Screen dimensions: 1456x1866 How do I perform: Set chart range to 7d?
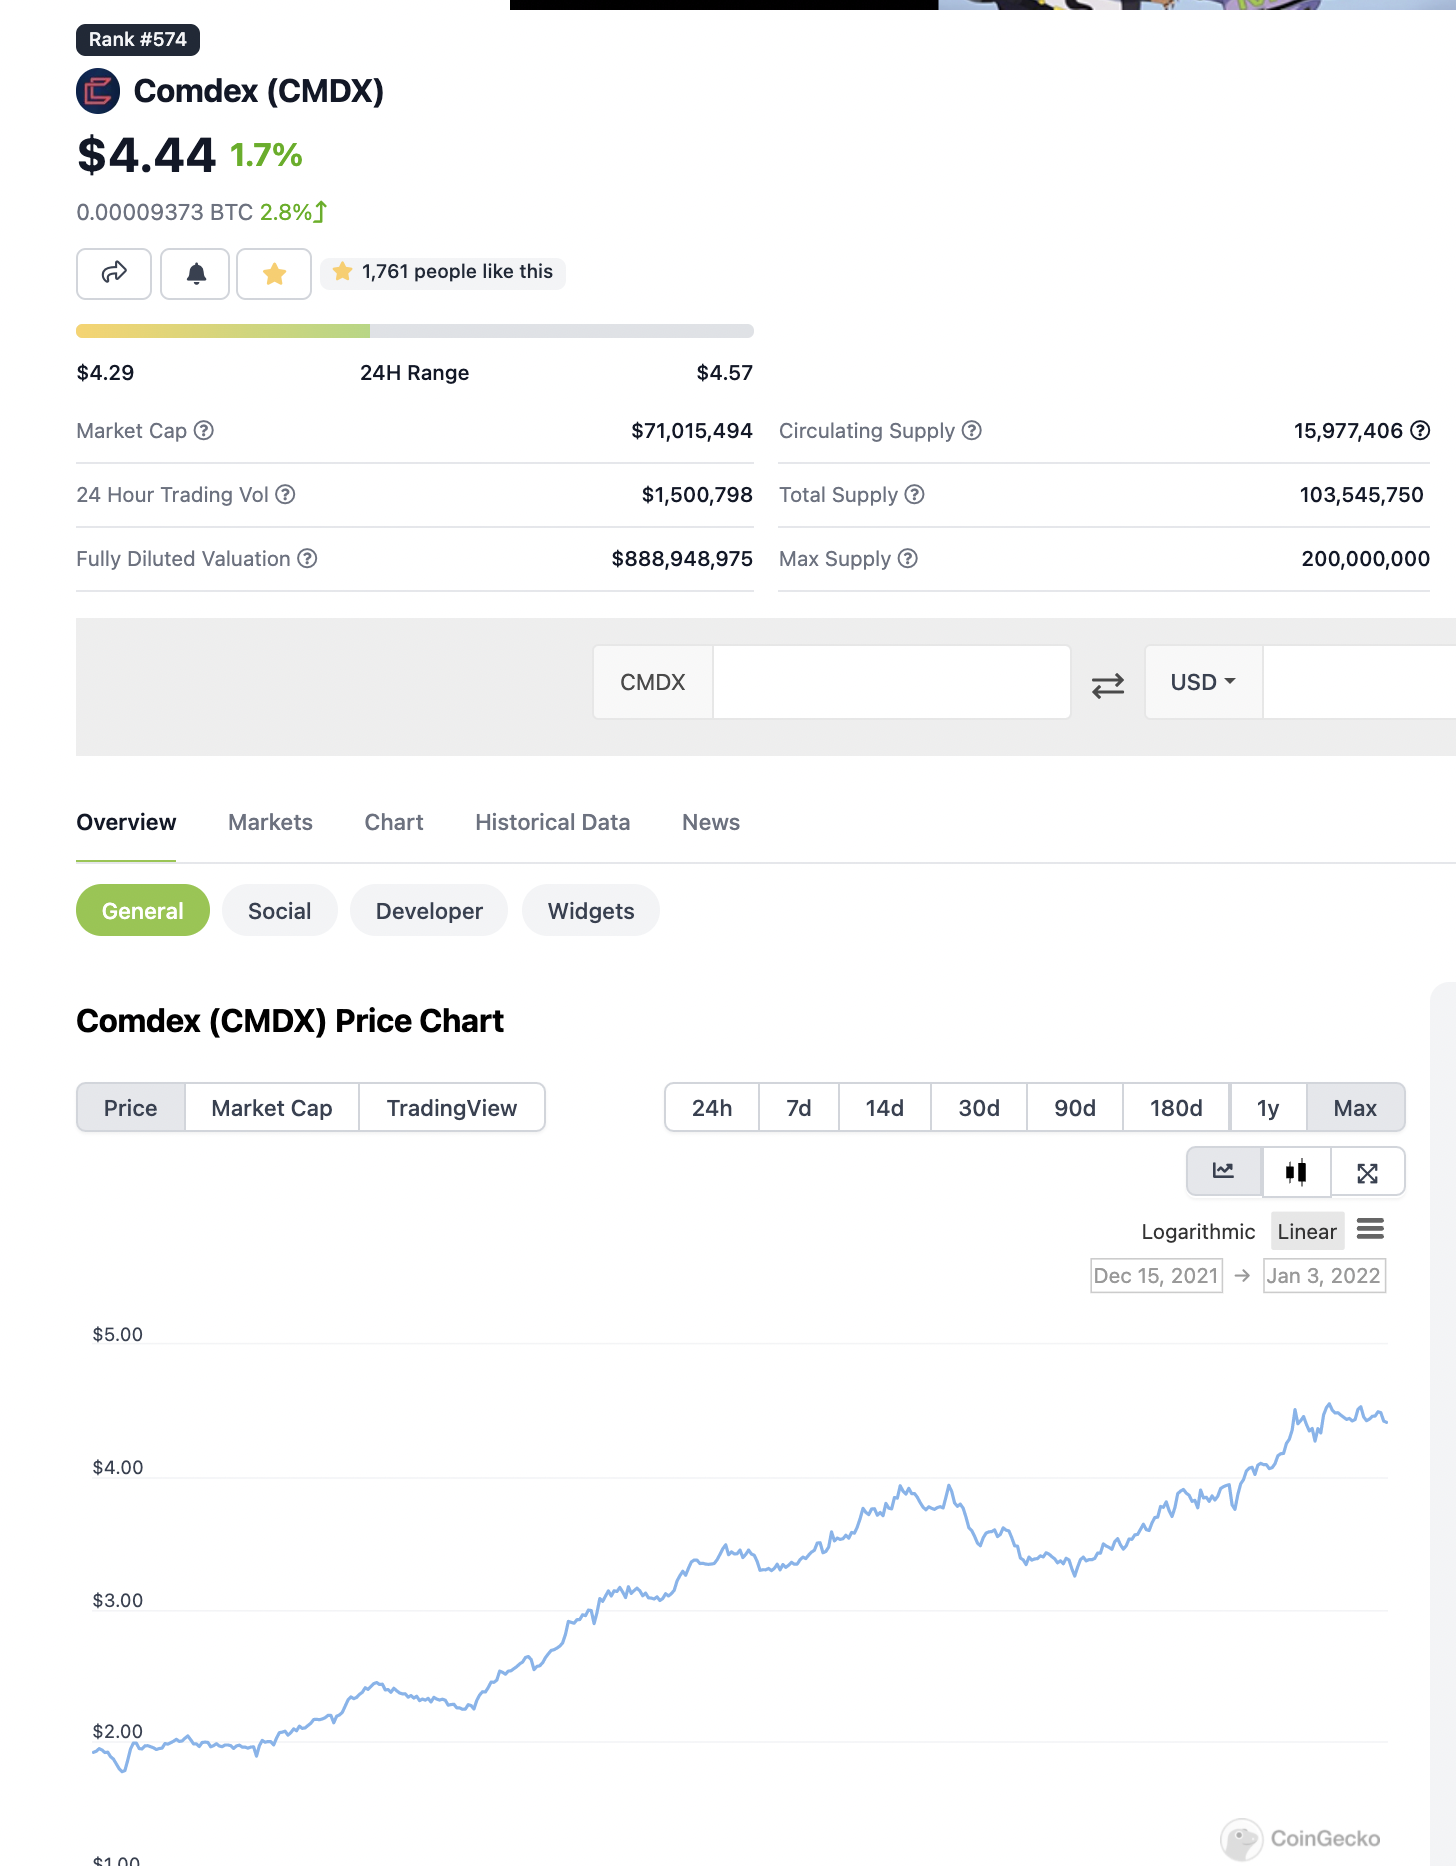799,1108
